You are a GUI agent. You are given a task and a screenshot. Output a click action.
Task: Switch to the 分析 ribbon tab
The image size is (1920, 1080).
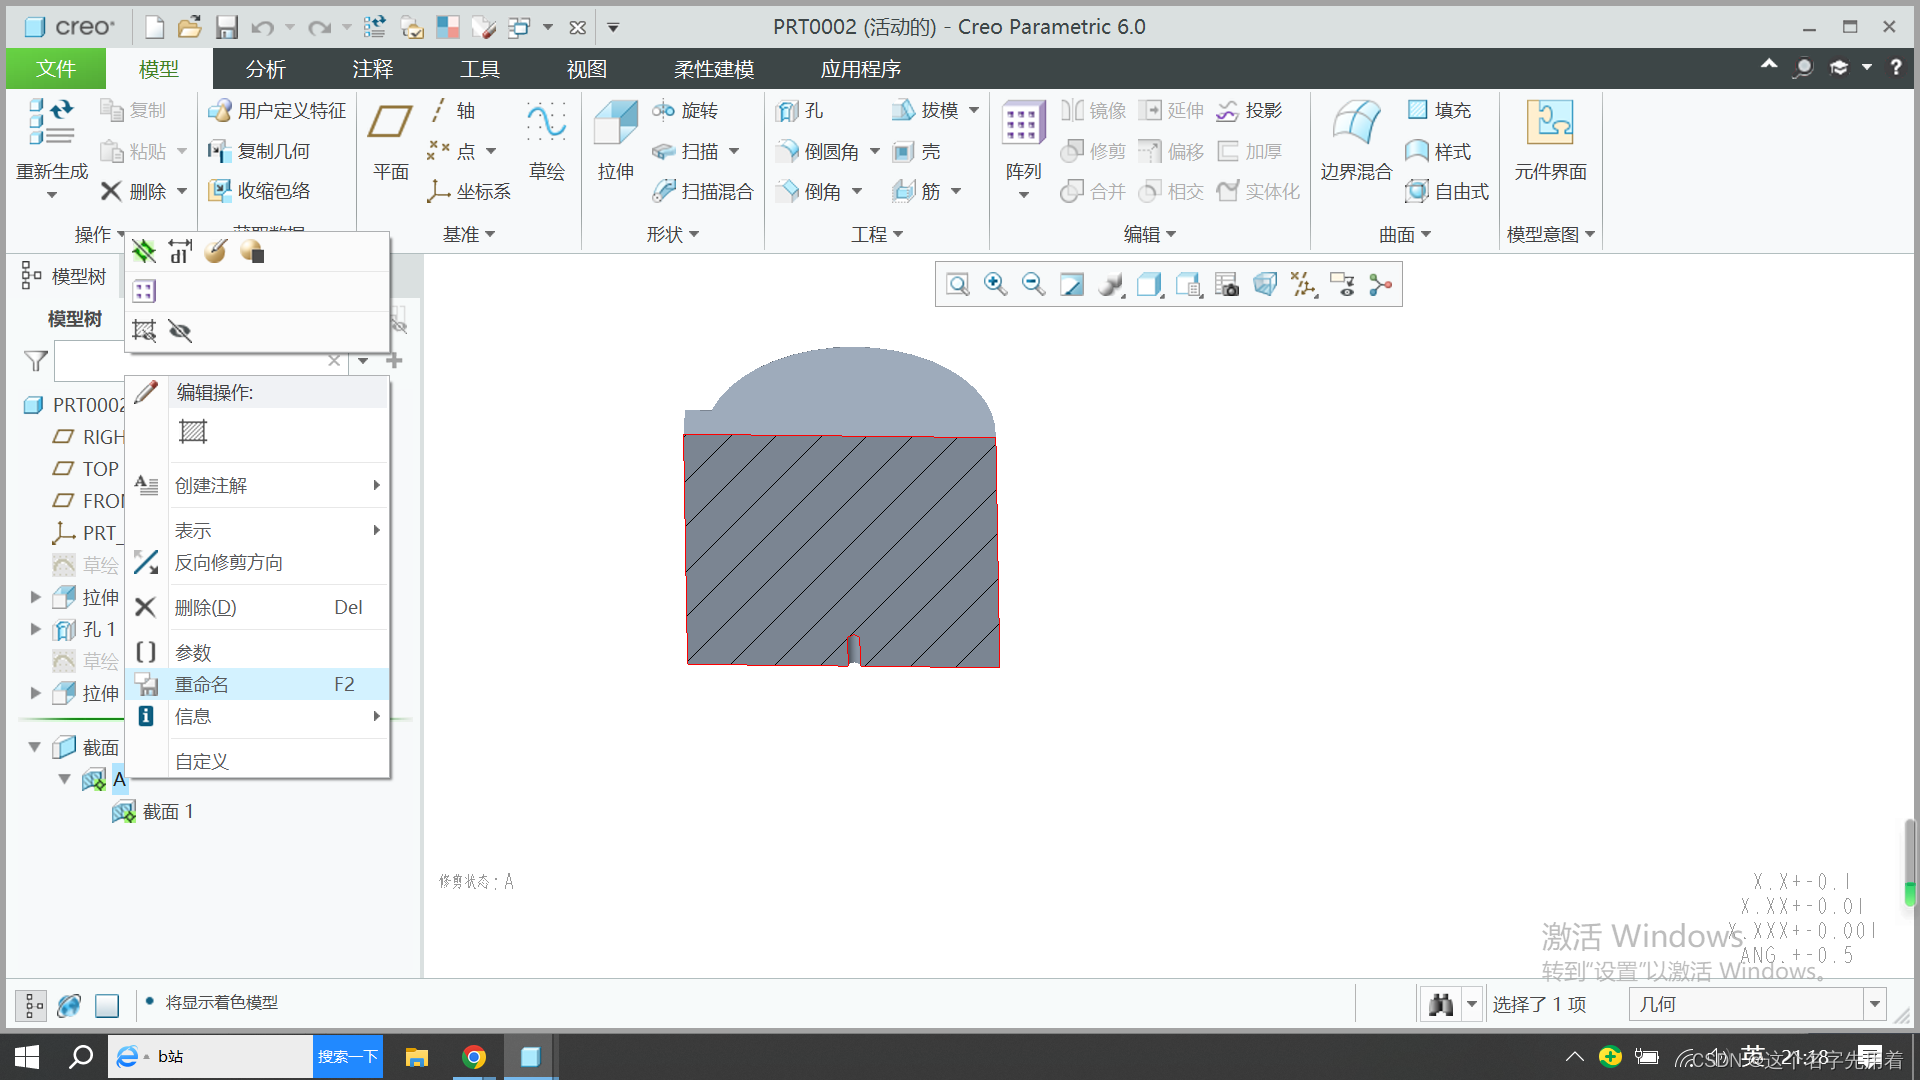(265, 69)
